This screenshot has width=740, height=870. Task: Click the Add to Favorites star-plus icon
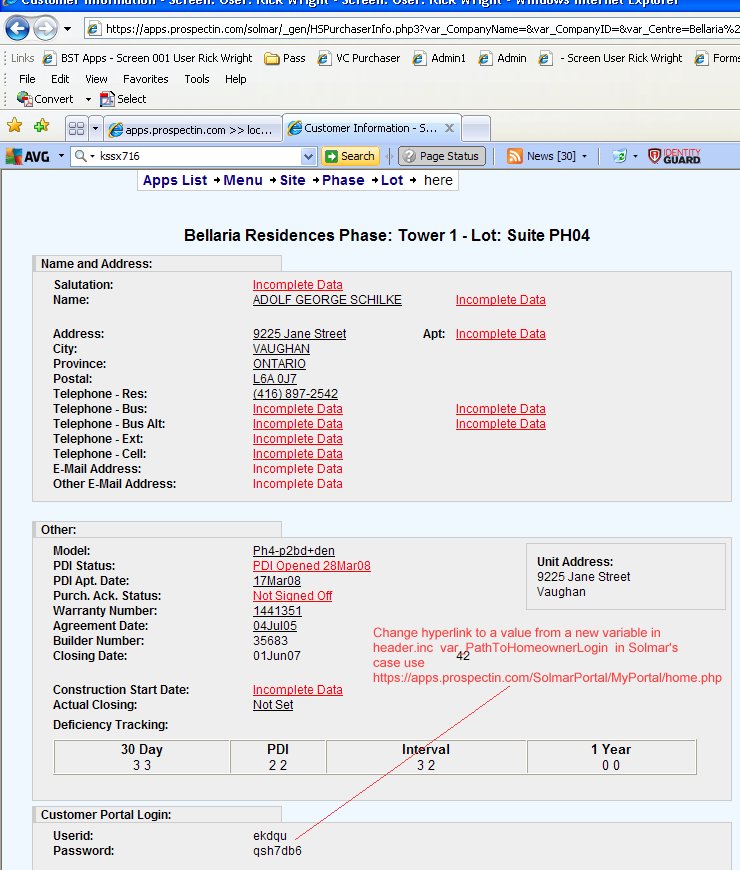click(42, 126)
